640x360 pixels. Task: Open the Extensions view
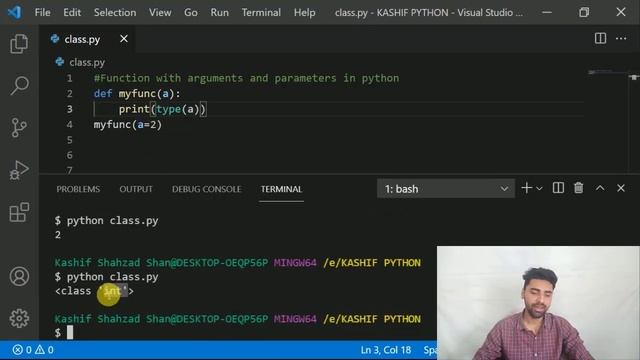[x=19, y=212]
